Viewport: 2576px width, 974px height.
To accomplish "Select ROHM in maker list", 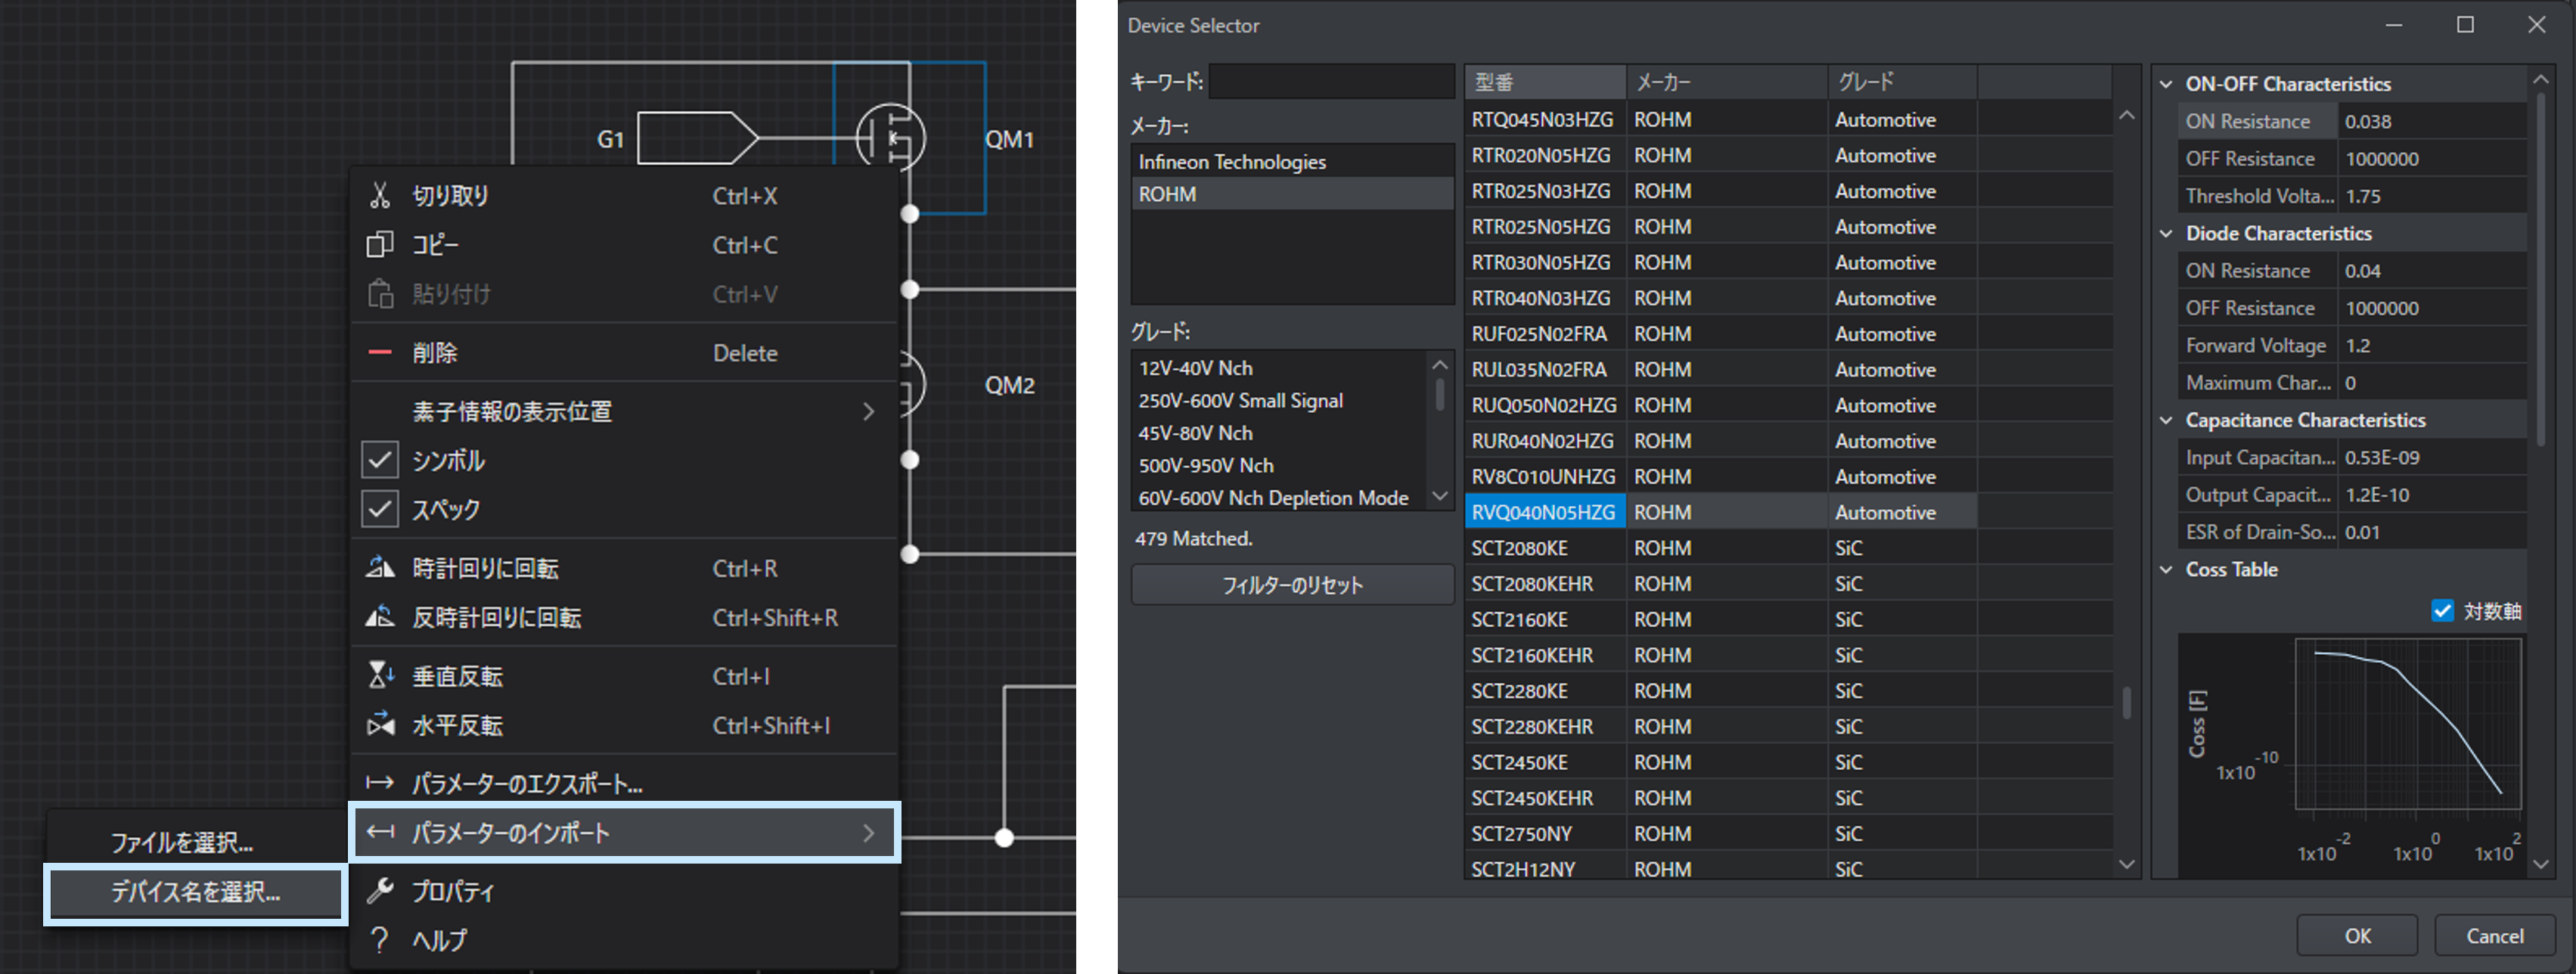I will 1292,194.
